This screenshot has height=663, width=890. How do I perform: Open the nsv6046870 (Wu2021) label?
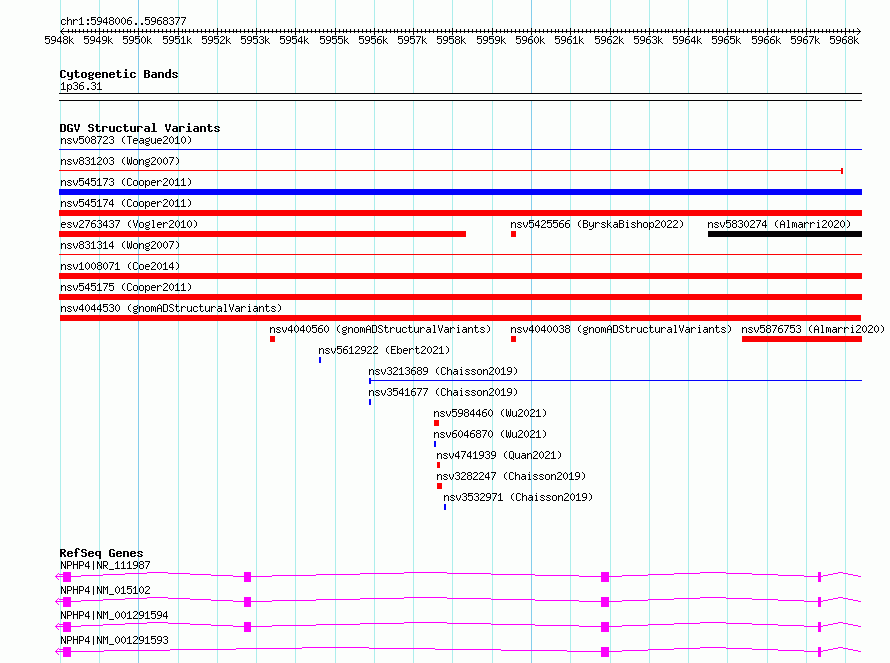490,434
